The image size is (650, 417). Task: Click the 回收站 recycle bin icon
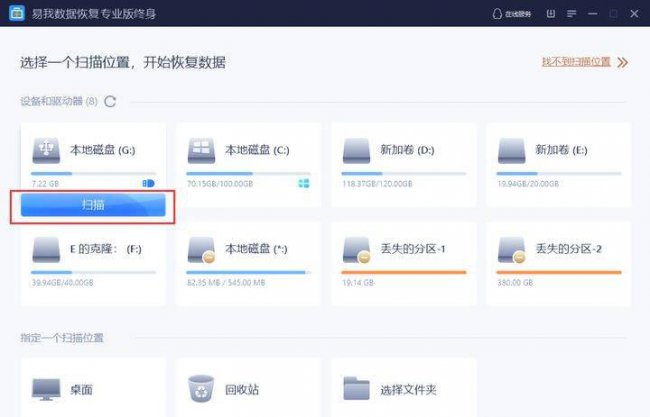point(201,389)
